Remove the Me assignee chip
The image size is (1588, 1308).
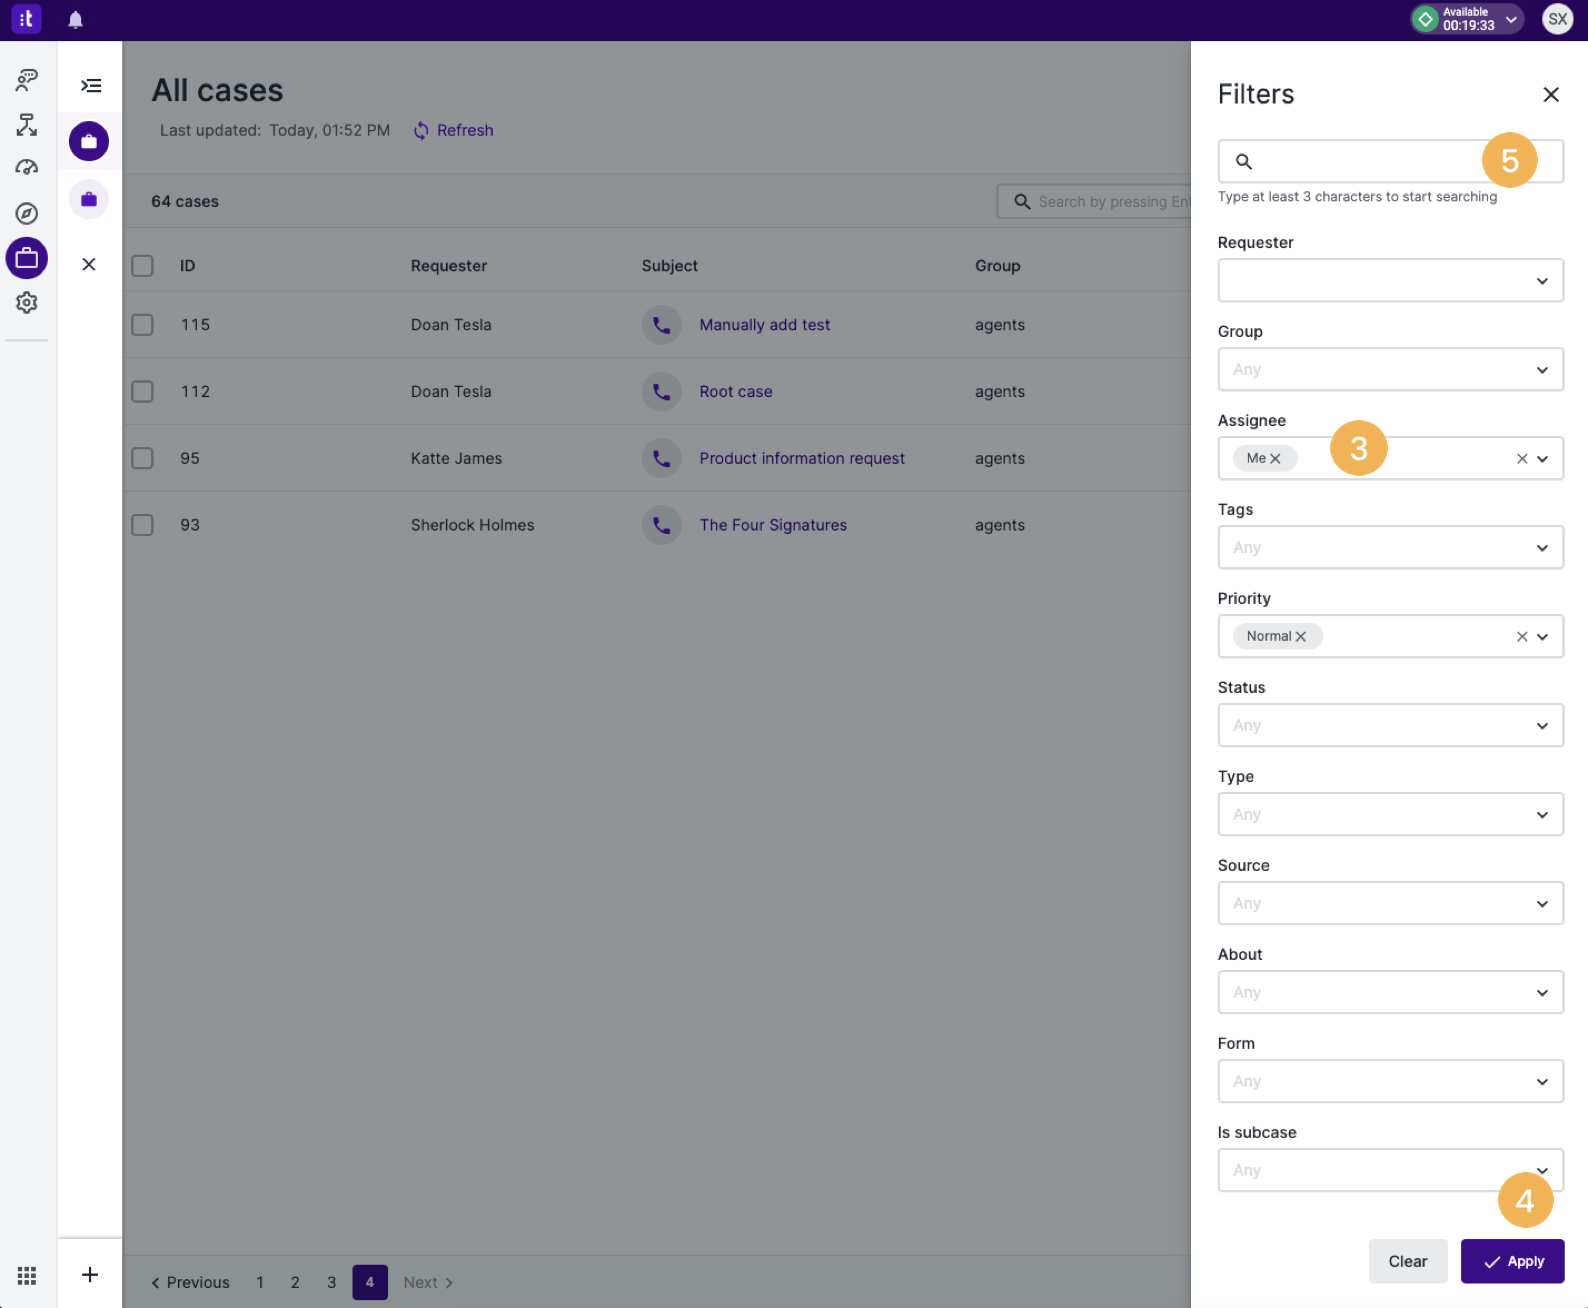tap(1275, 458)
